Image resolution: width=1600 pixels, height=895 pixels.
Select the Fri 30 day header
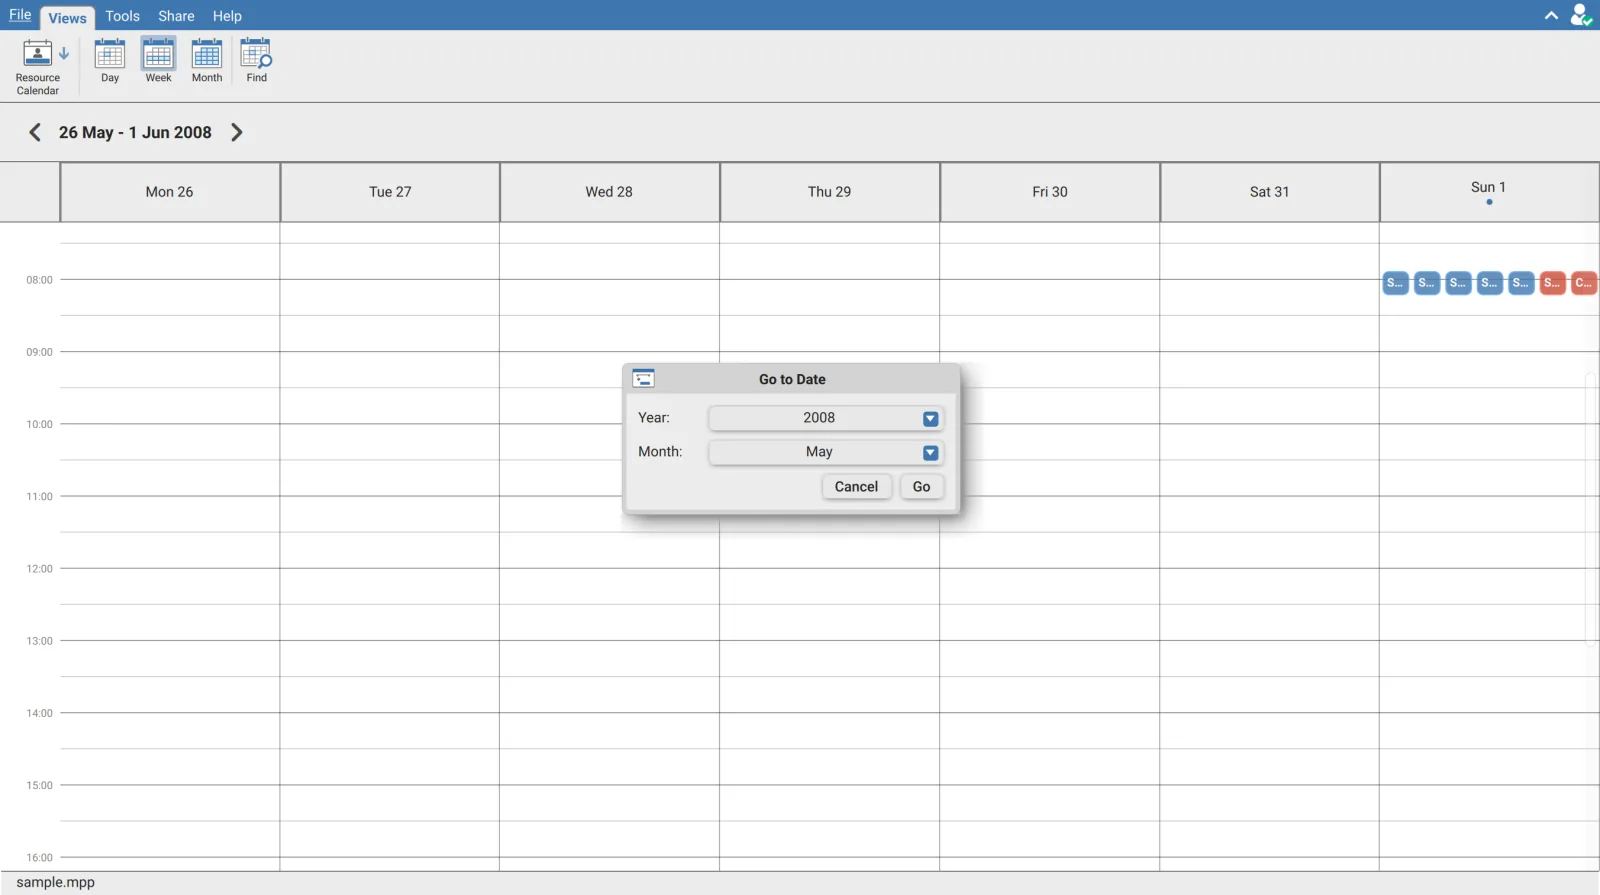pos(1050,192)
